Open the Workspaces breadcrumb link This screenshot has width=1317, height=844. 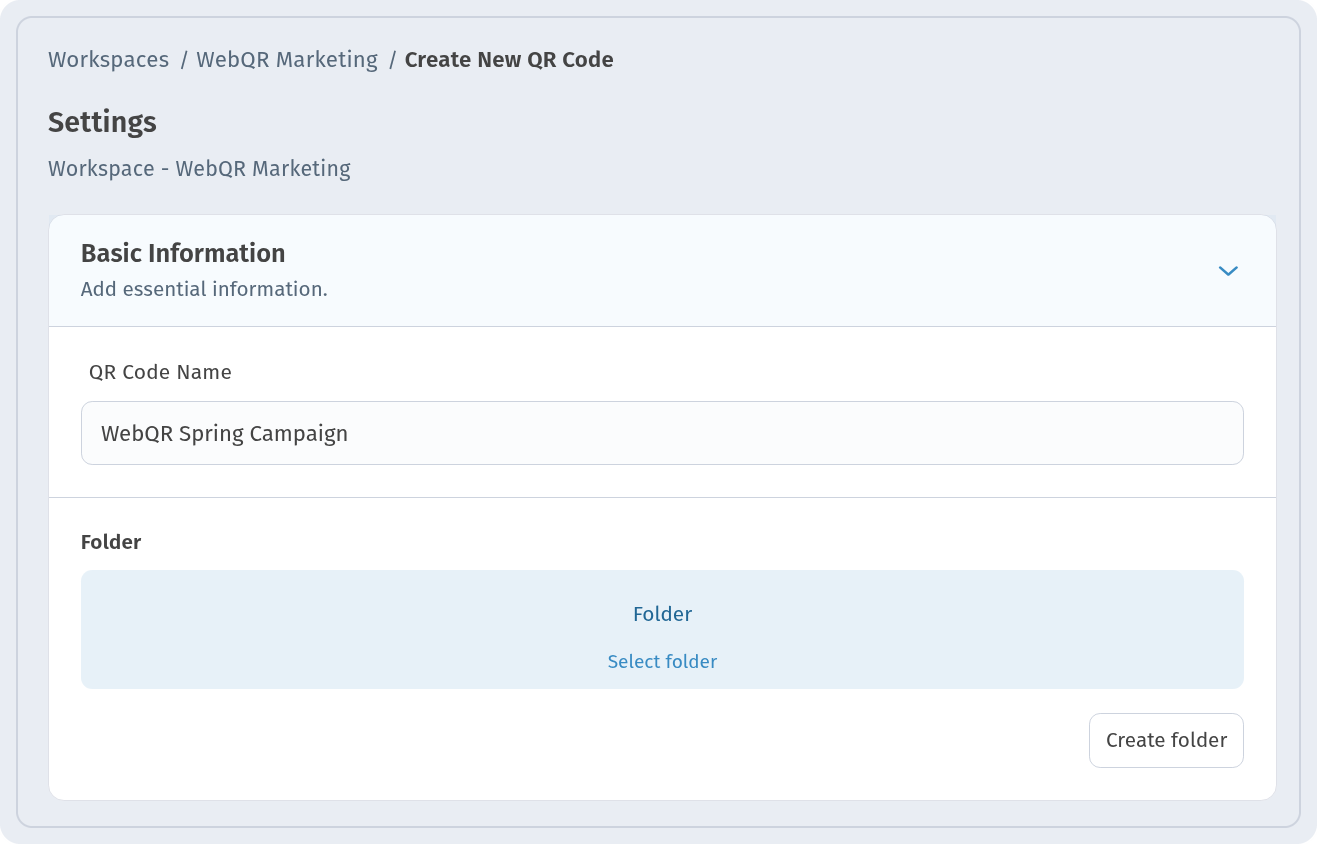[x=108, y=60]
